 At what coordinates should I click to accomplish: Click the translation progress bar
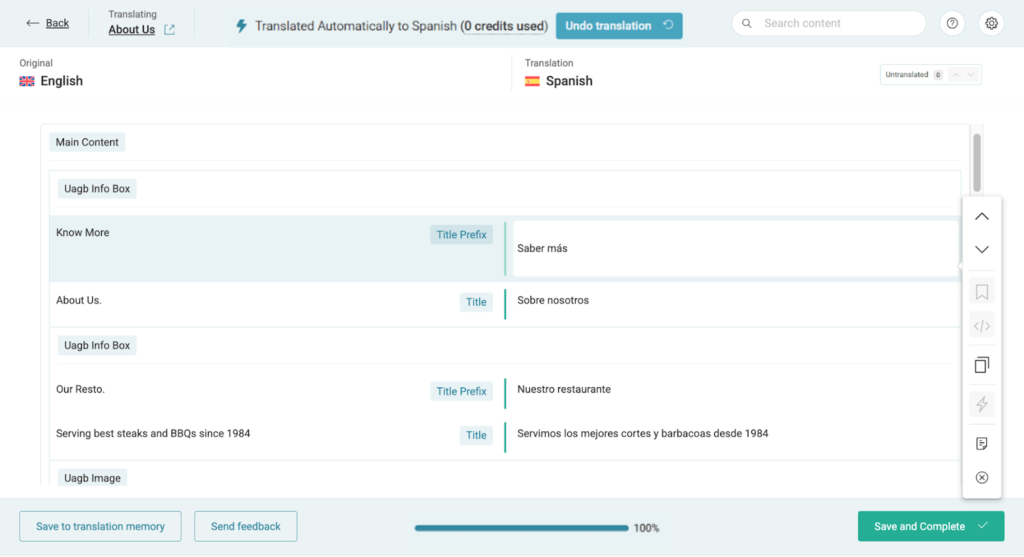click(x=521, y=528)
